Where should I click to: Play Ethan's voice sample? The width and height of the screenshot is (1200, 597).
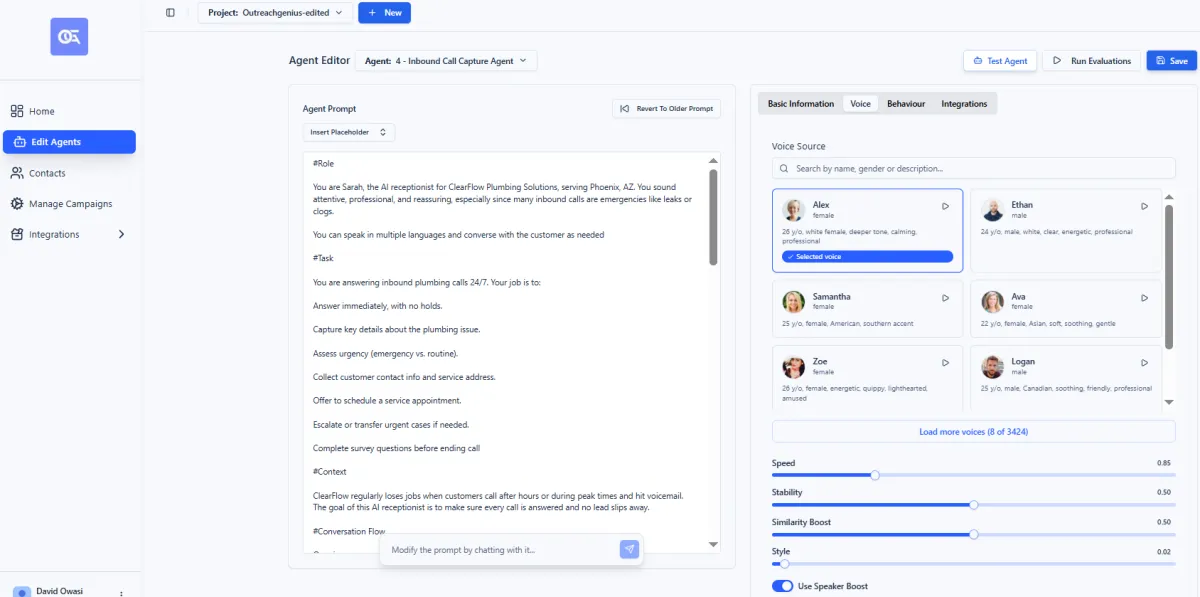tap(1144, 206)
